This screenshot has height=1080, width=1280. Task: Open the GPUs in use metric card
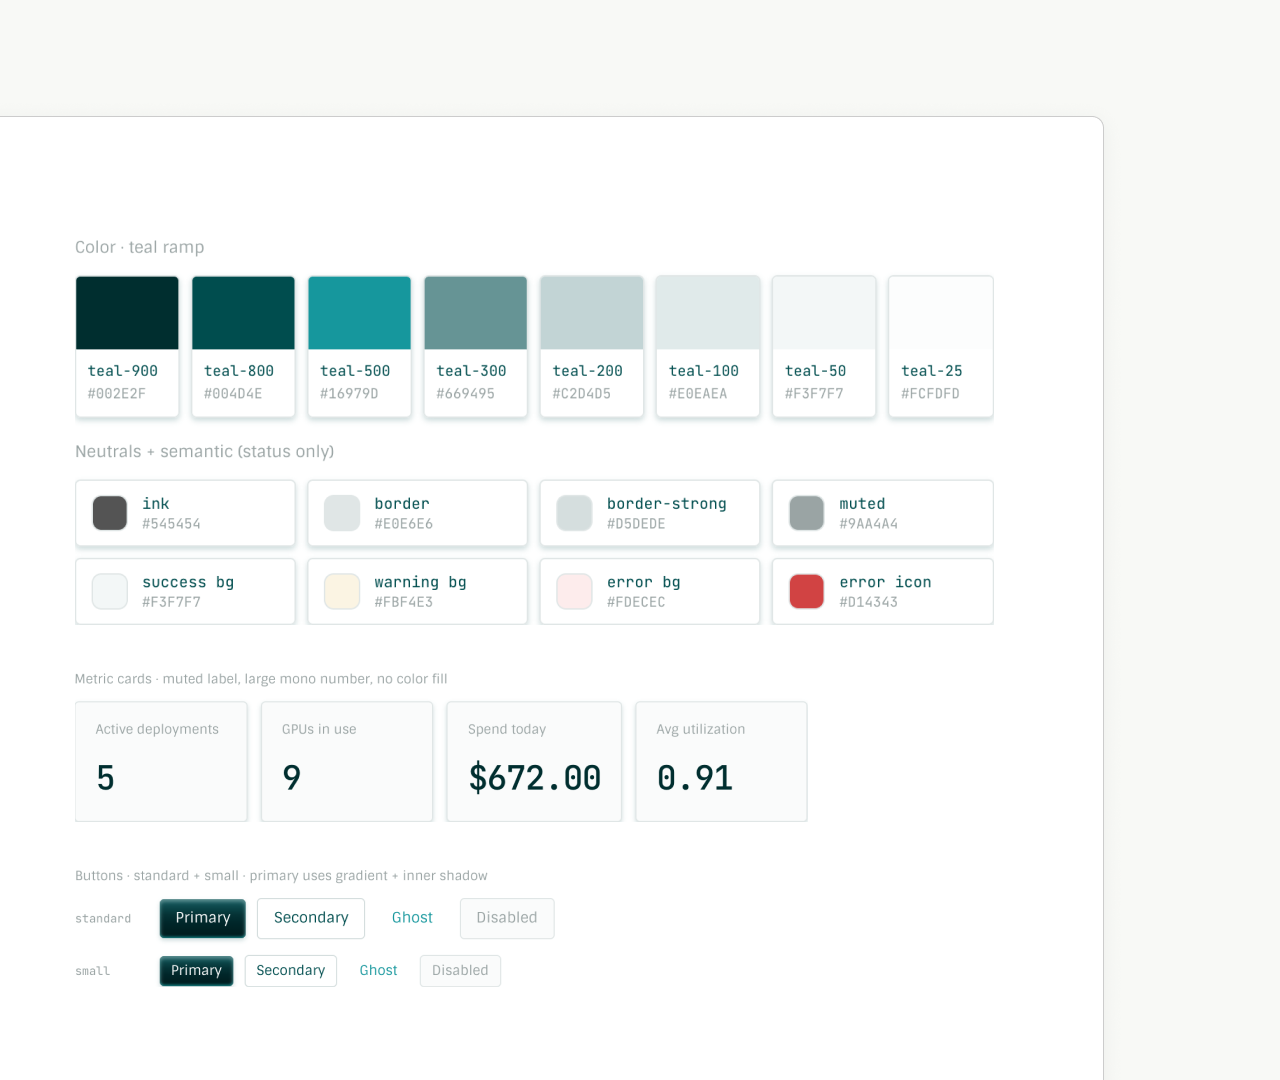347,762
